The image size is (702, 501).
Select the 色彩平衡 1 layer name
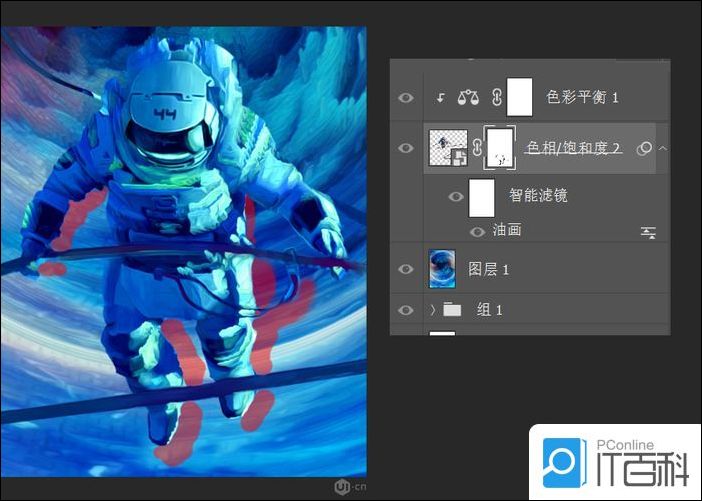(x=582, y=97)
